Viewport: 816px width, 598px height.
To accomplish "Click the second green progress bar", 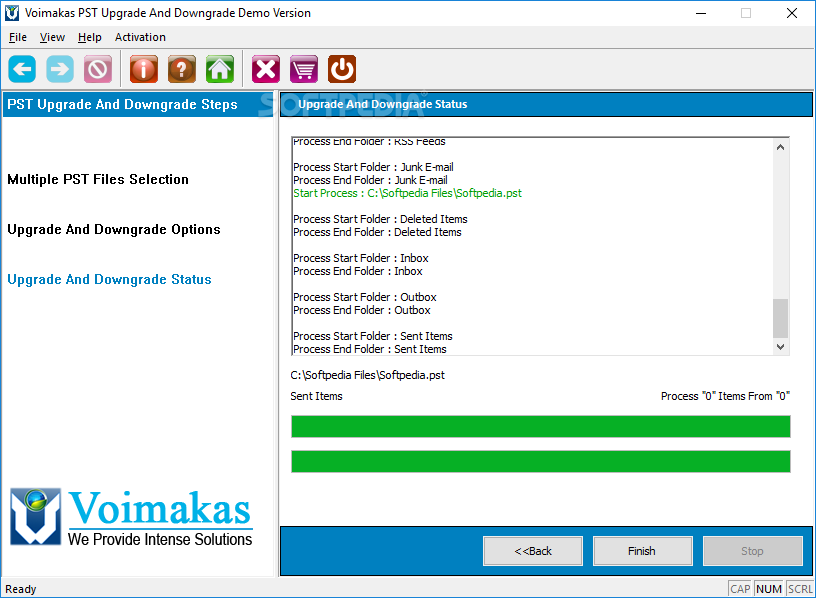I will 541,462.
